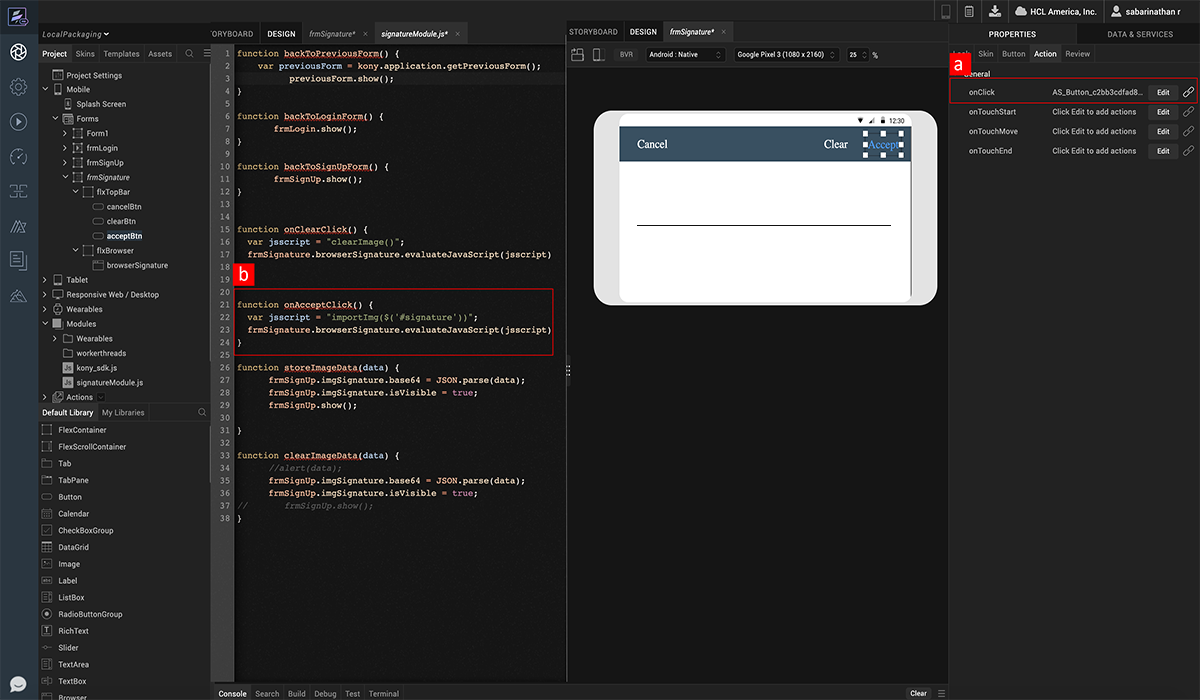Search the widget library via magnifier icon
Viewport: 1200px width, 700px height.
[202, 412]
